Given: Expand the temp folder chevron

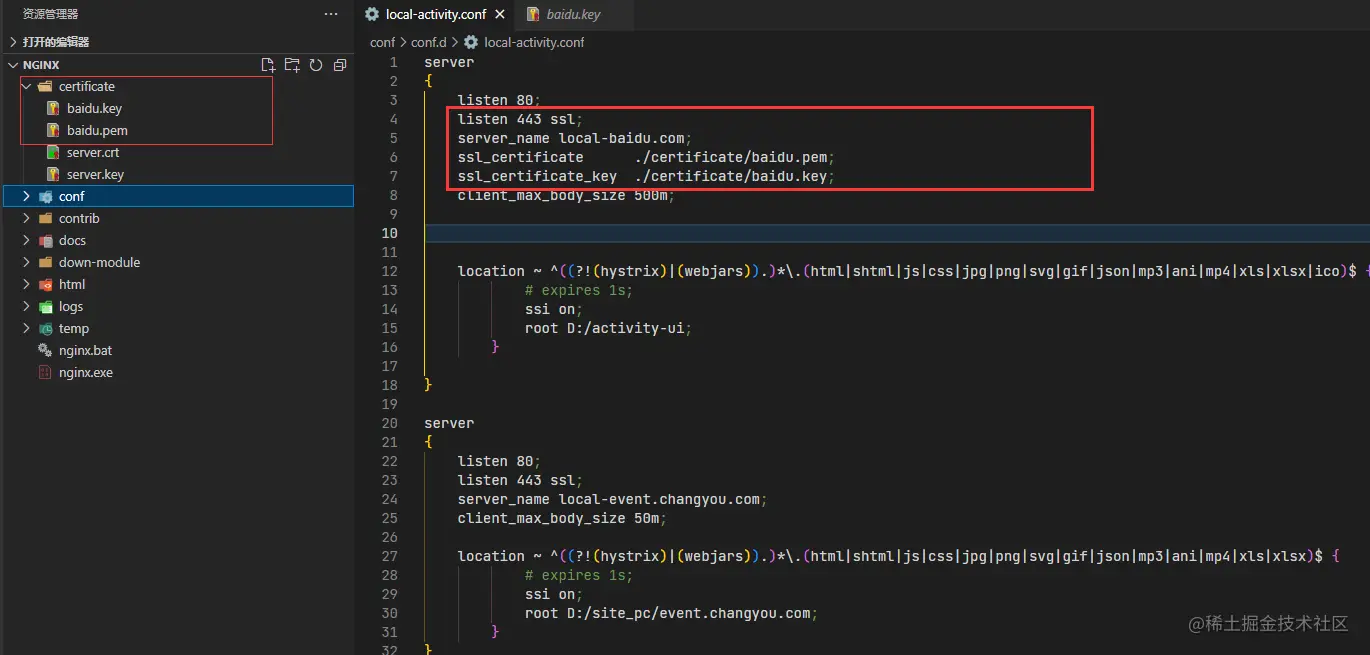Looking at the screenshot, I should point(27,328).
